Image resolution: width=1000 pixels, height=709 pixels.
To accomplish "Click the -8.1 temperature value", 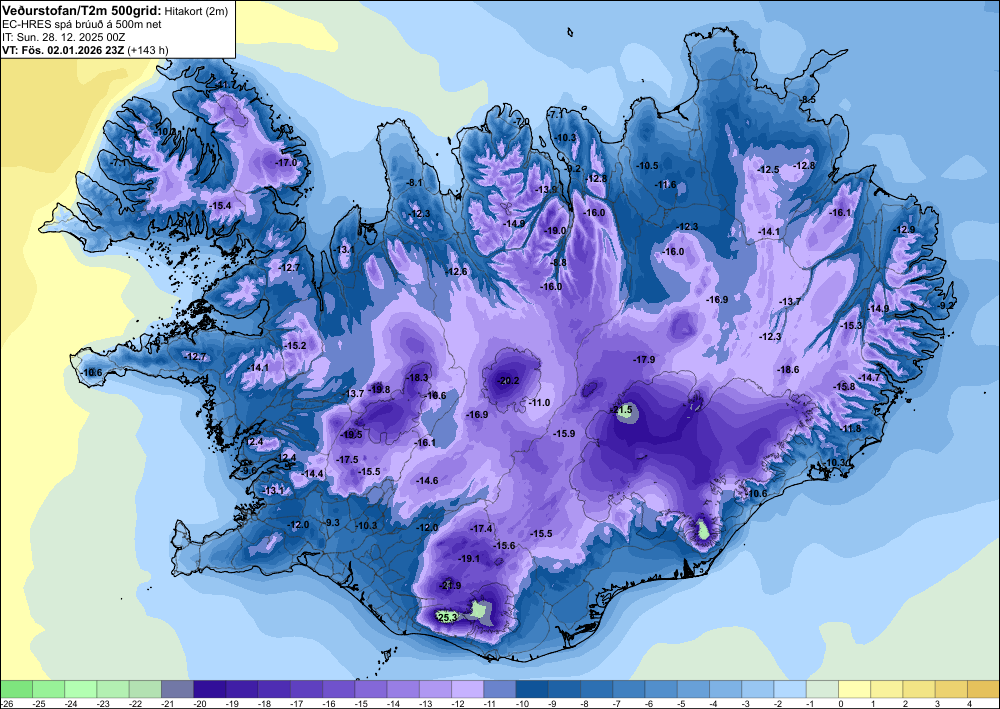I will [x=415, y=182].
